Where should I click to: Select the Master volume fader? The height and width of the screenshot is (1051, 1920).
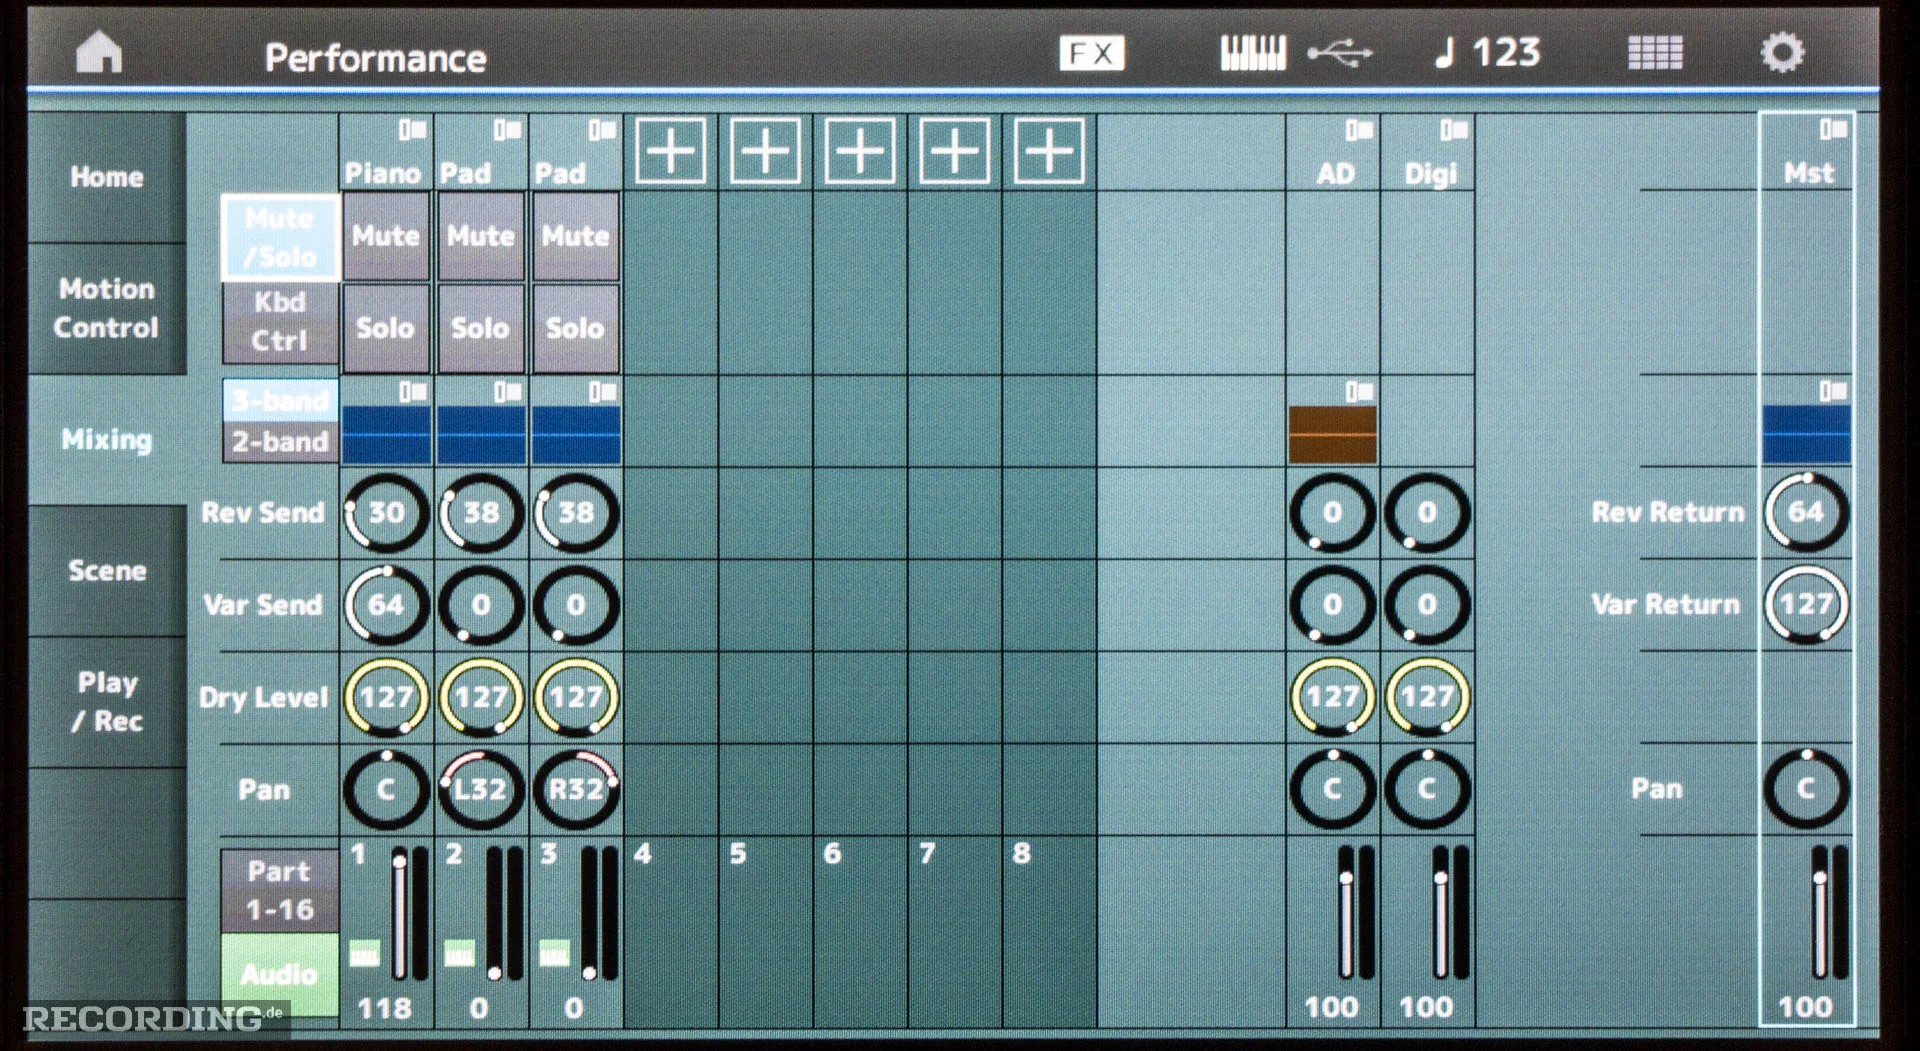pyautogui.click(x=1820, y=912)
